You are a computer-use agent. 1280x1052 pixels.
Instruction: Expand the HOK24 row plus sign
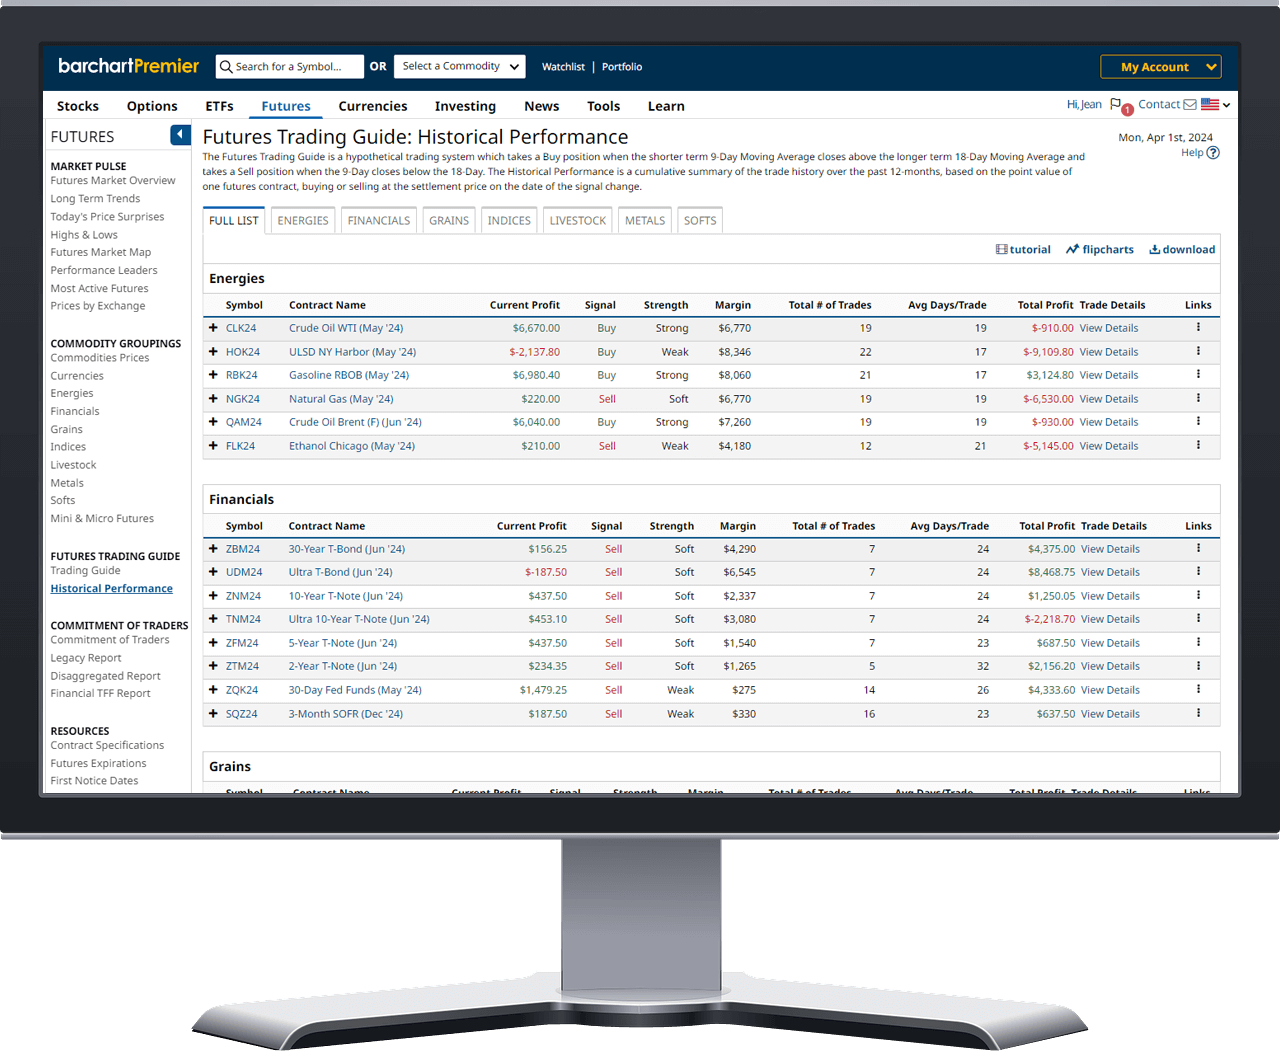[213, 352]
